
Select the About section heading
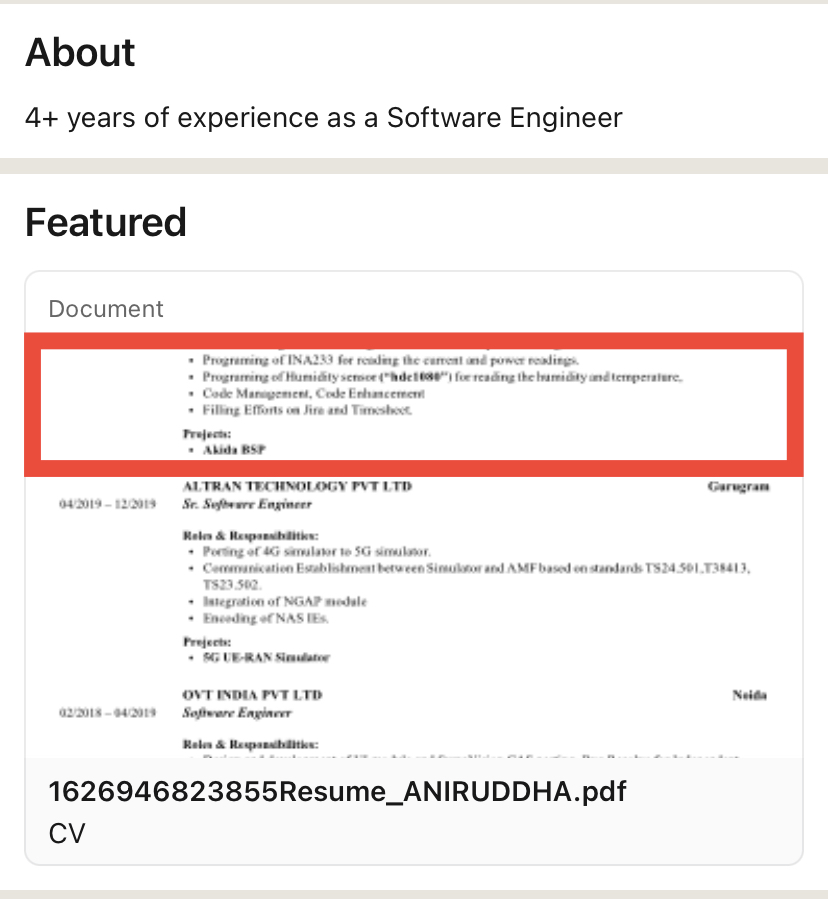click(80, 52)
